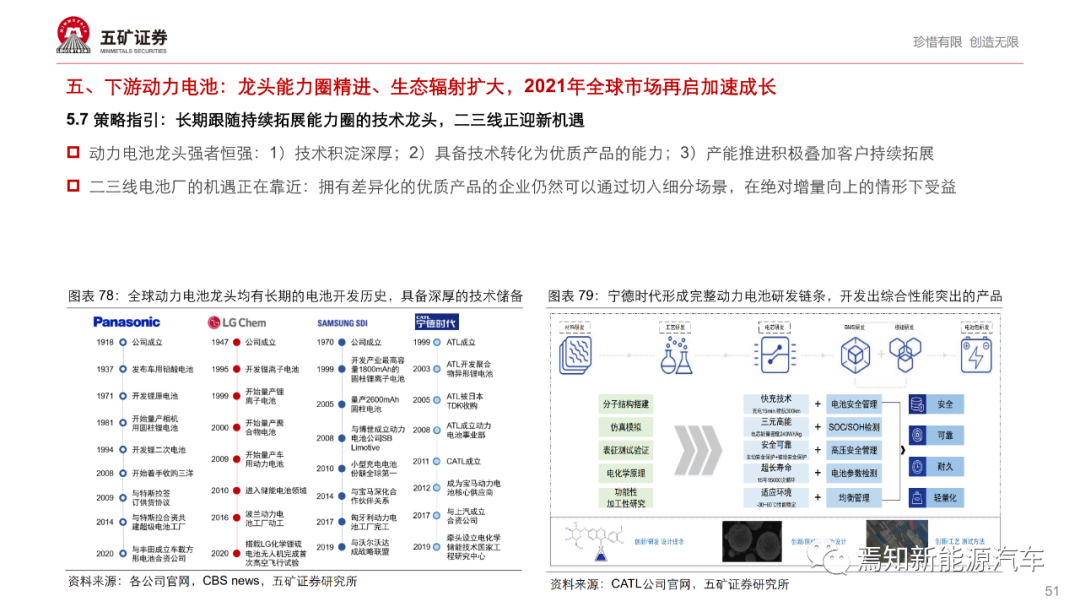Select the 高压安全管理 box
Screen dimensions: 1080x607
point(854,451)
